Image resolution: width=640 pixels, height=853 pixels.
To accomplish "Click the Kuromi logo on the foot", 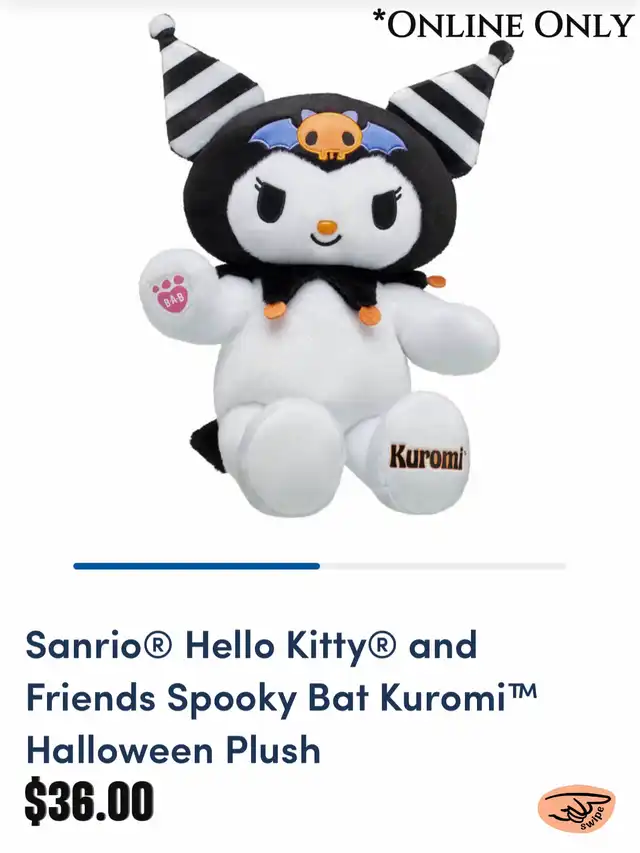I will 428,458.
